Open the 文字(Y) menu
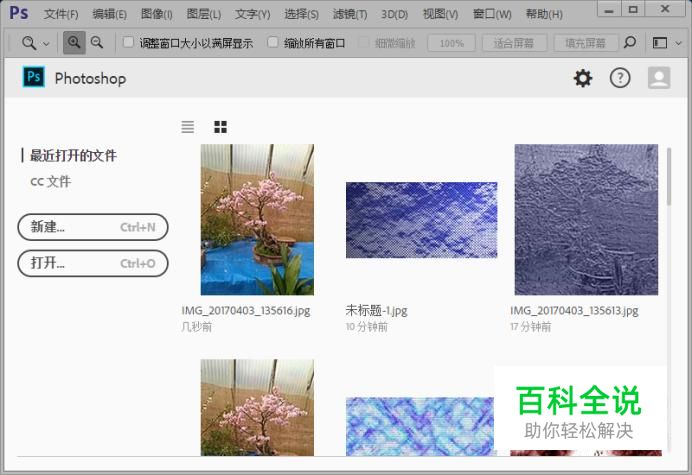Screen dimensions: 692x475 [x=252, y=14]
